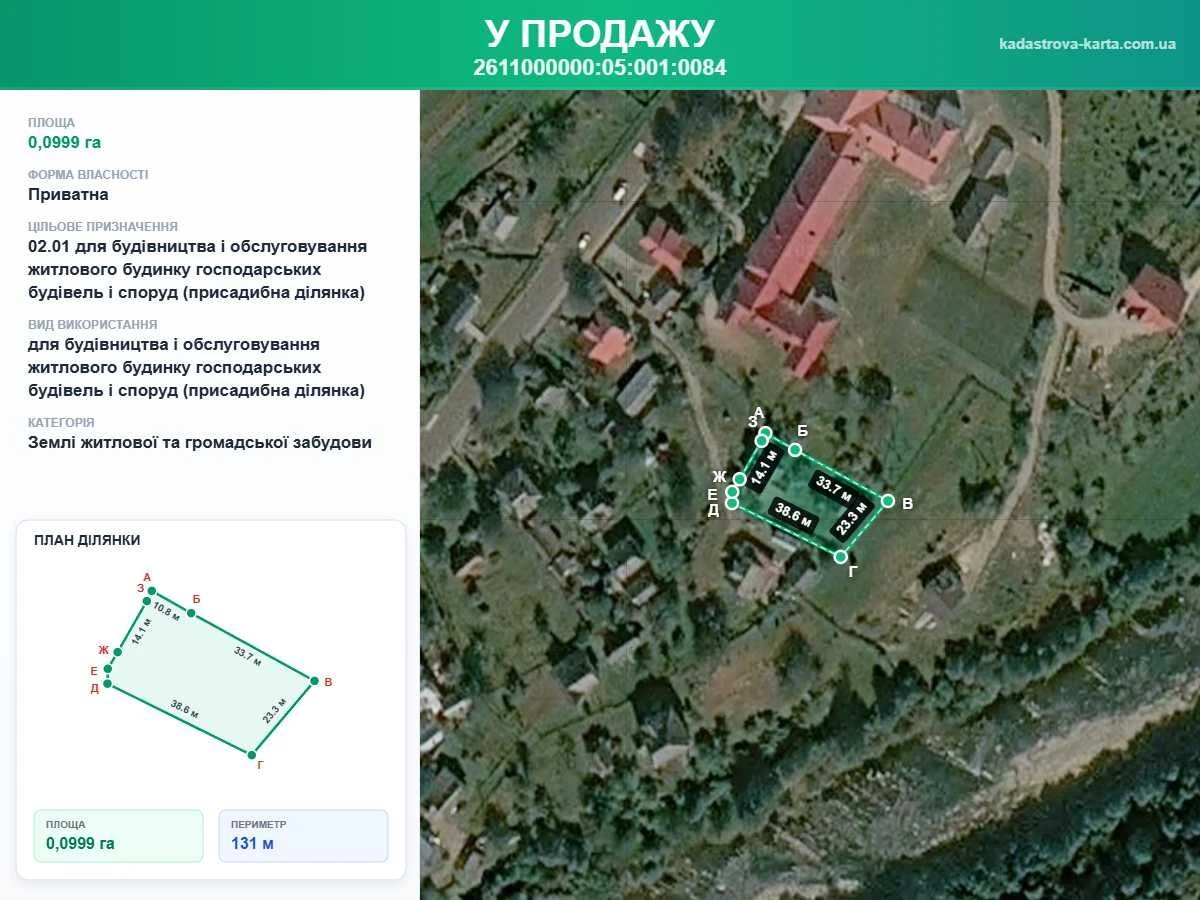1200x900 pixels.
Task: Click the ВИД ВИКОРИСТАННЯ label
Action: 93,324
